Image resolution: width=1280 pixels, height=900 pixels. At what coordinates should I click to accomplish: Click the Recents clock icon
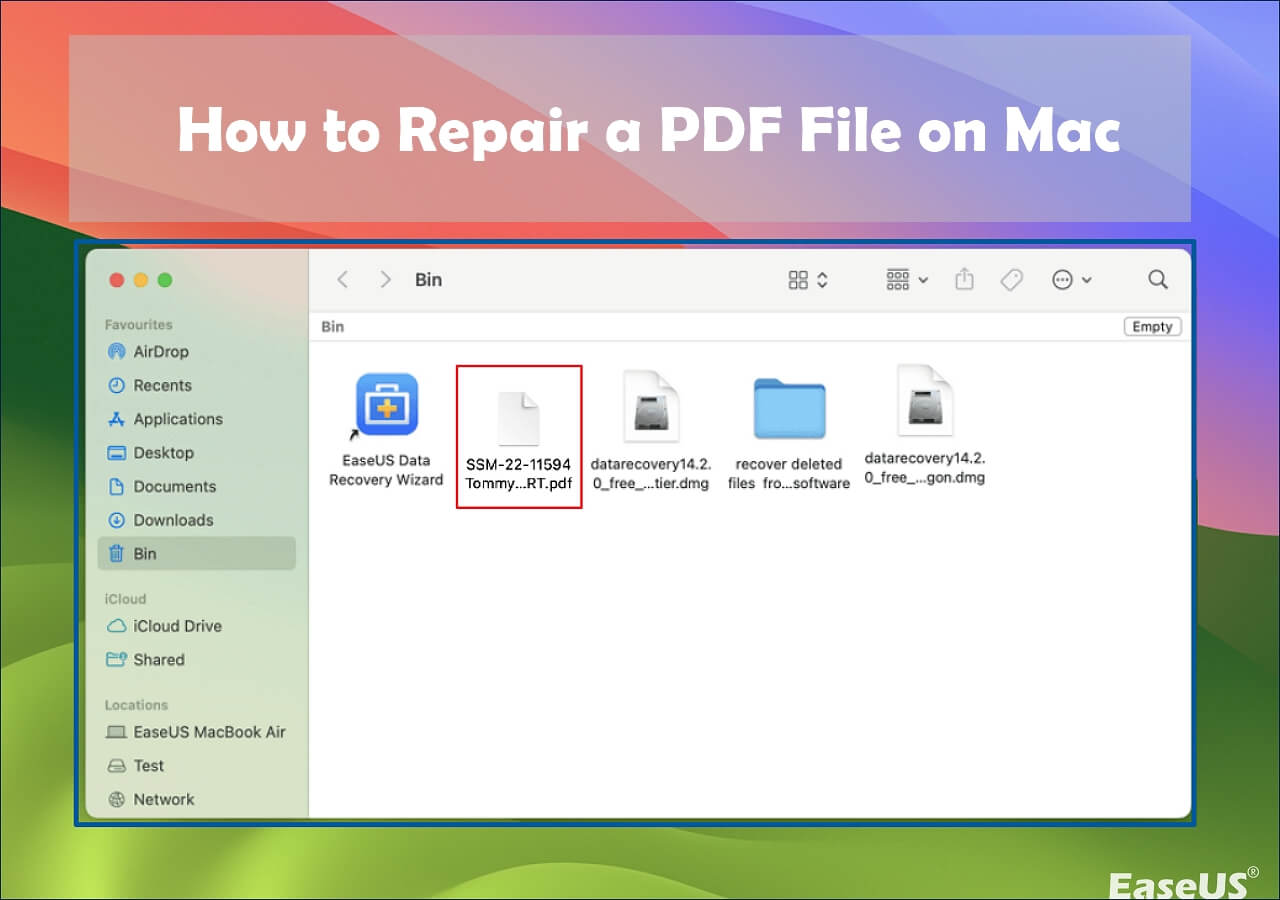click(116, 386)
